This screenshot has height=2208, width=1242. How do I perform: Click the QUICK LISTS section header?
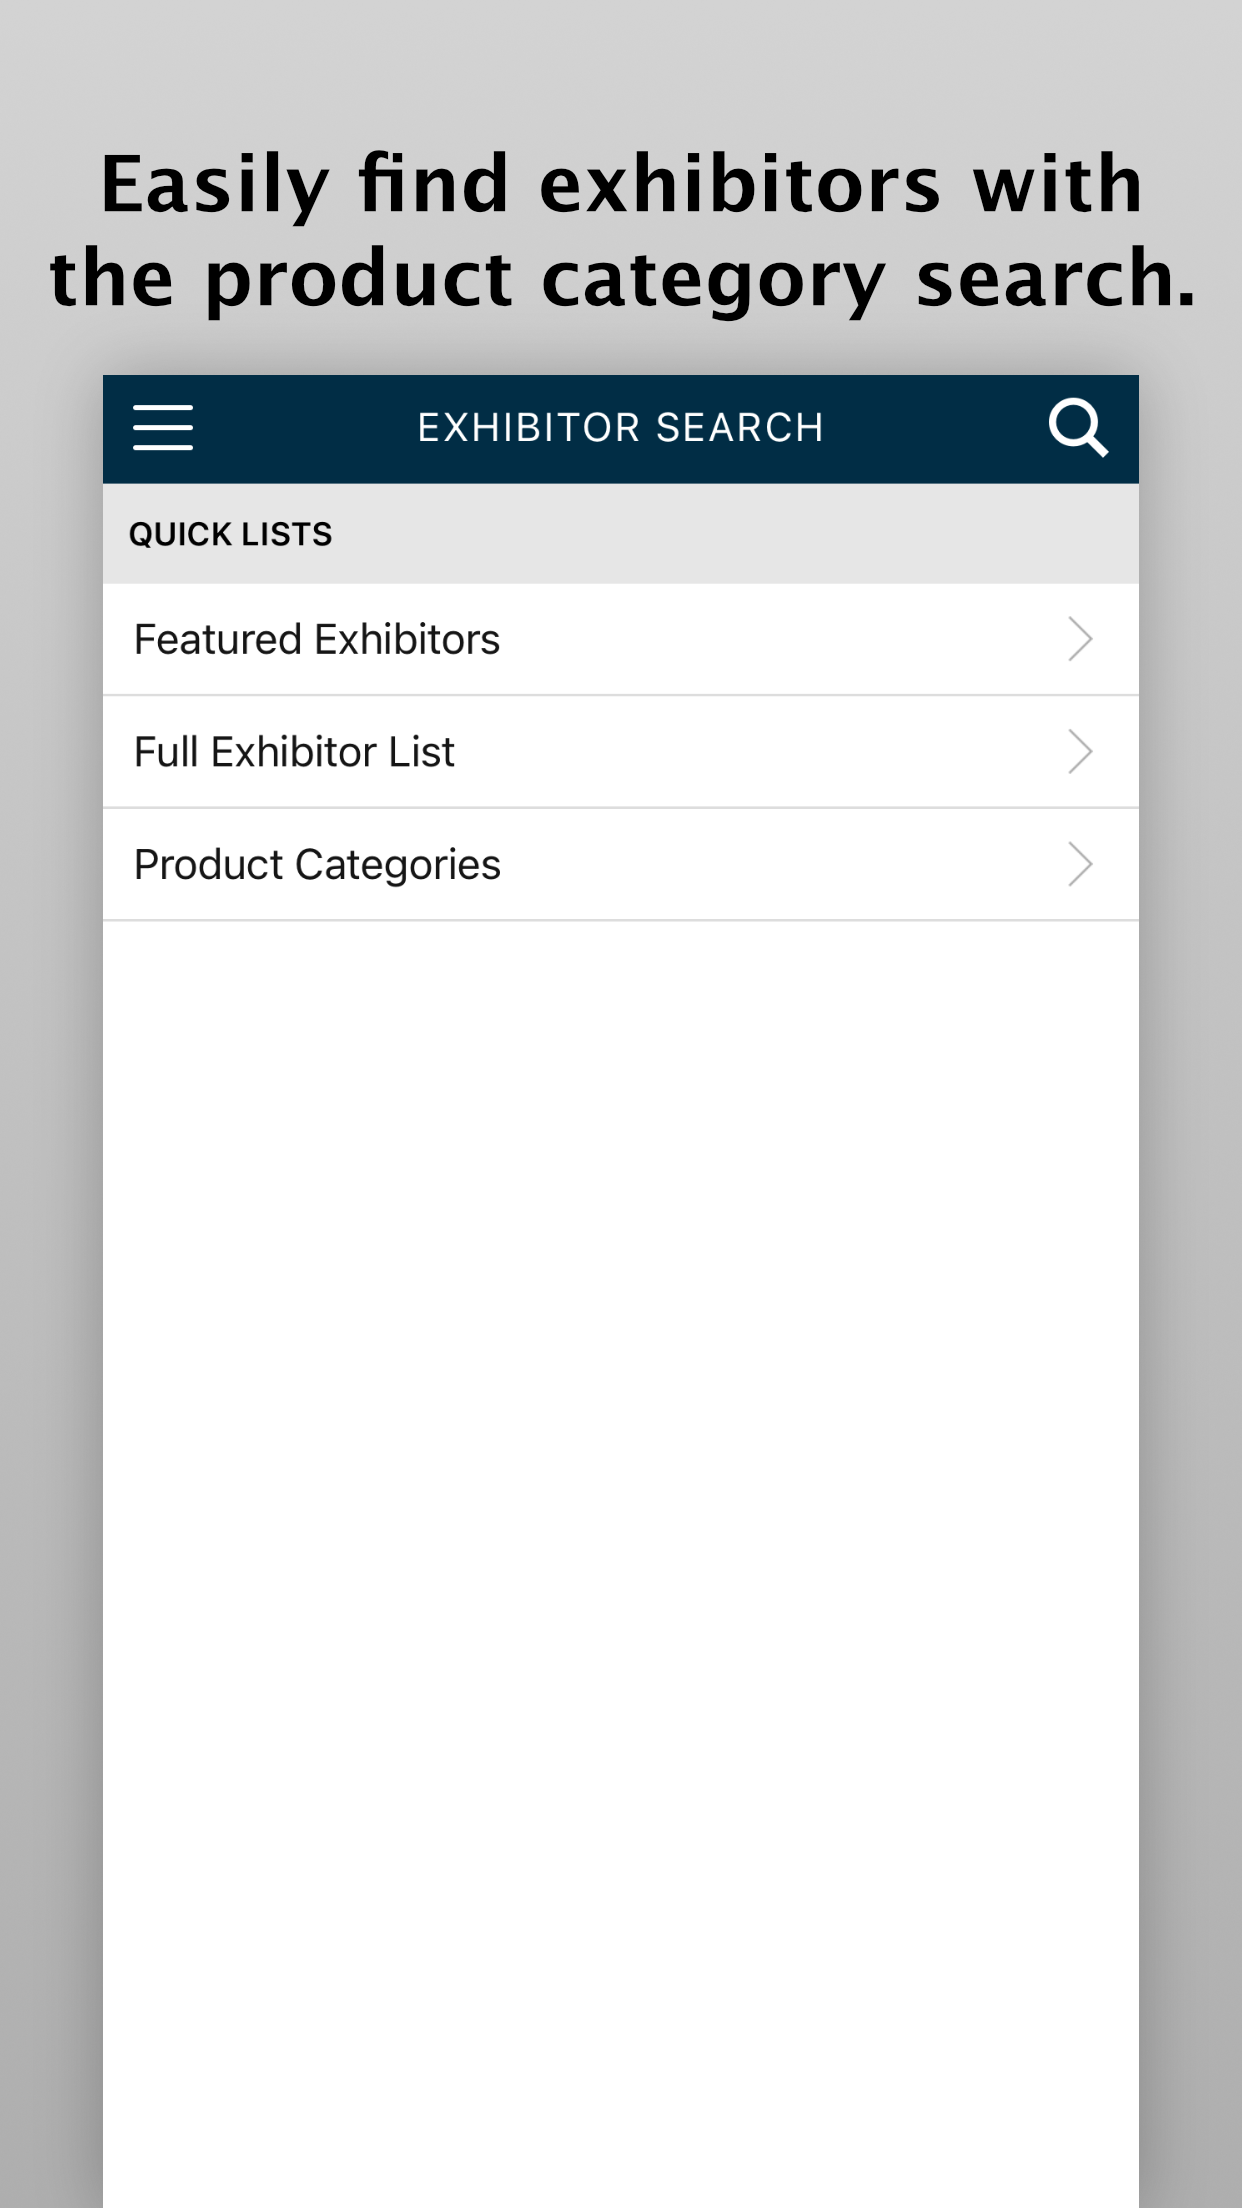(230, 534)
